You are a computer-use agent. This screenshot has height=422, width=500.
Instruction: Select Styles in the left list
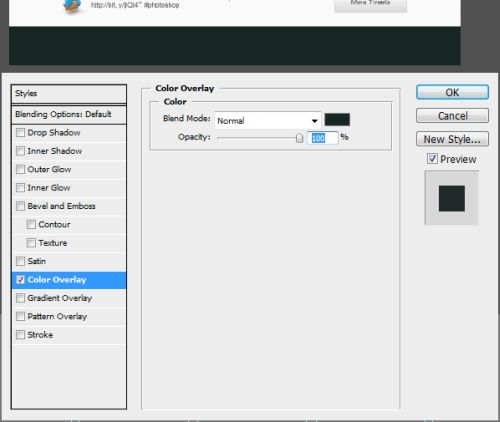(69, 94)
